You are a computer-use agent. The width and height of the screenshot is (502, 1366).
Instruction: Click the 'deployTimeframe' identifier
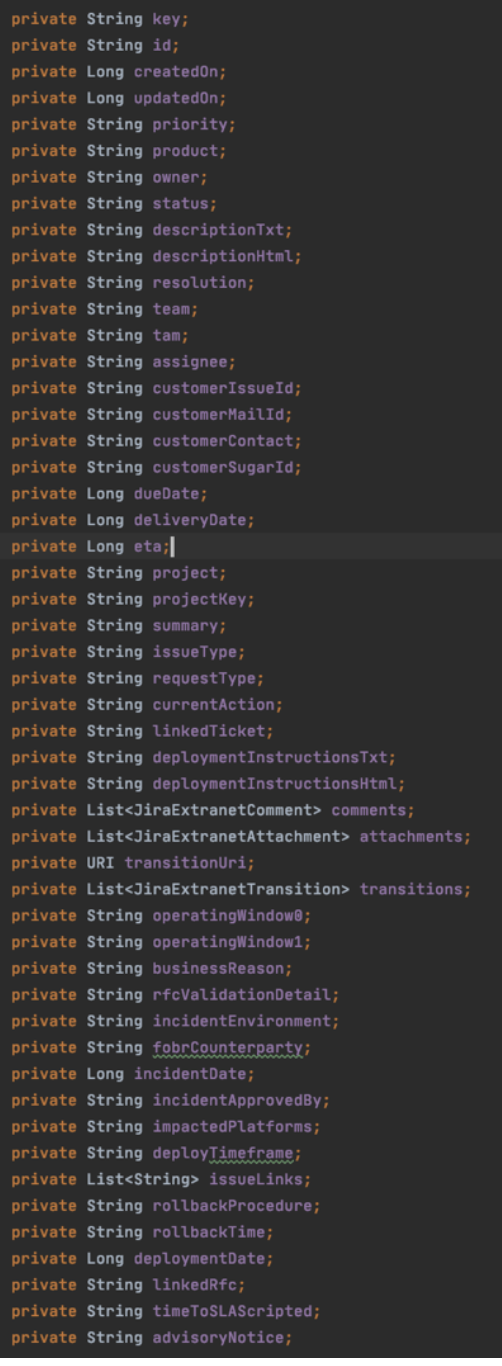tap(222, 1152)
